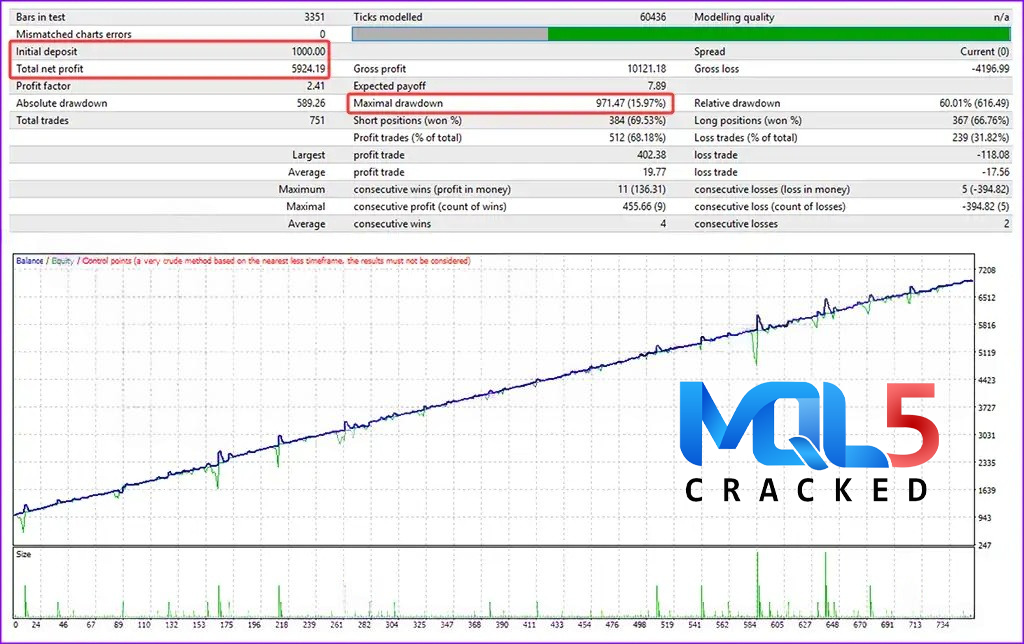This screenshot has width=1024, height=644.
Task: Select the total net profit value 5924.19
Action: point(308,69)
